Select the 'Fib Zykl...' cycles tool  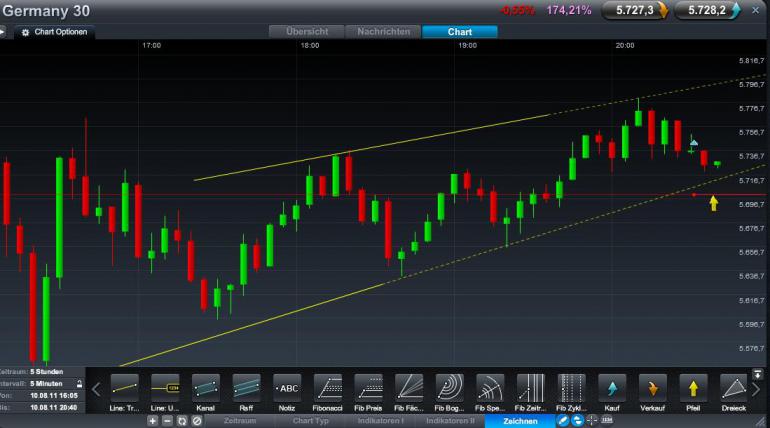click(x=572, y=388)
